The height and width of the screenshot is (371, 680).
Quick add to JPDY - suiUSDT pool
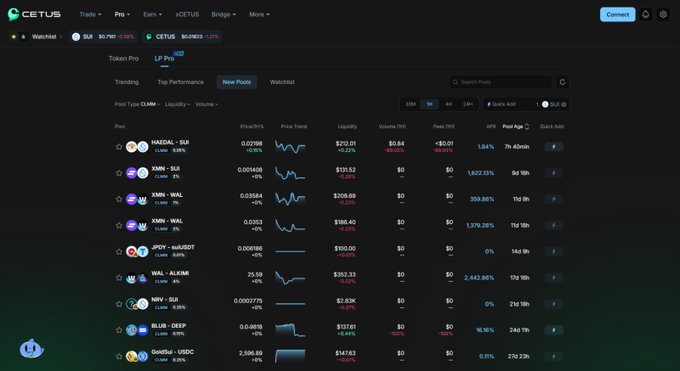click(x=553, y=251)
